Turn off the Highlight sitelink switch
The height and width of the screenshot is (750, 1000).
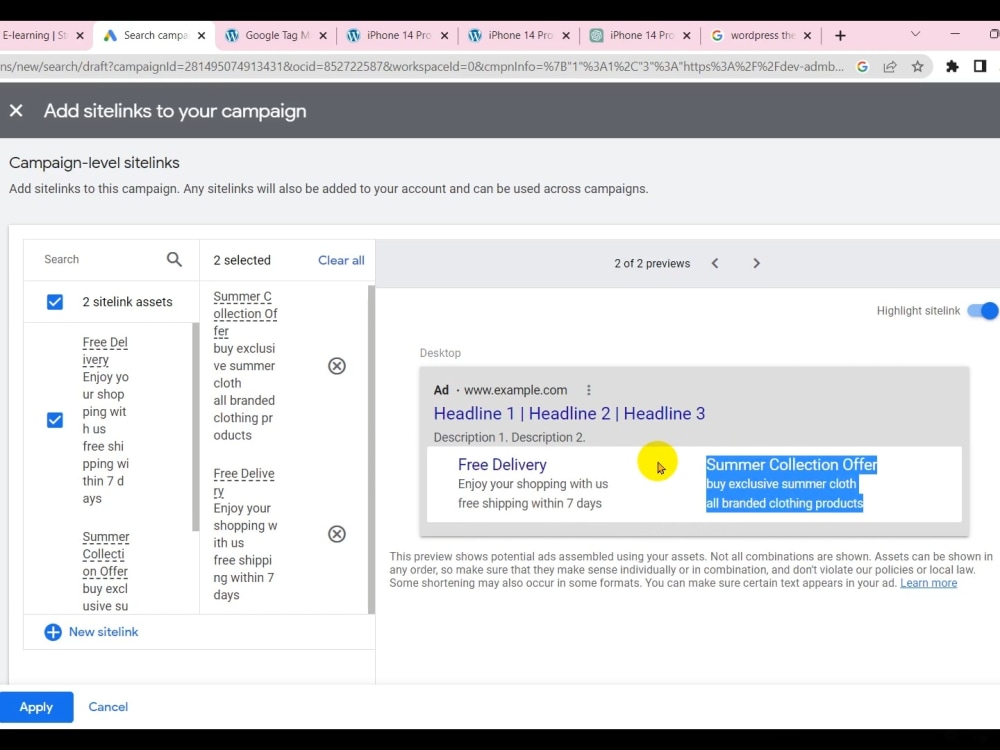(x=983, y=311)
